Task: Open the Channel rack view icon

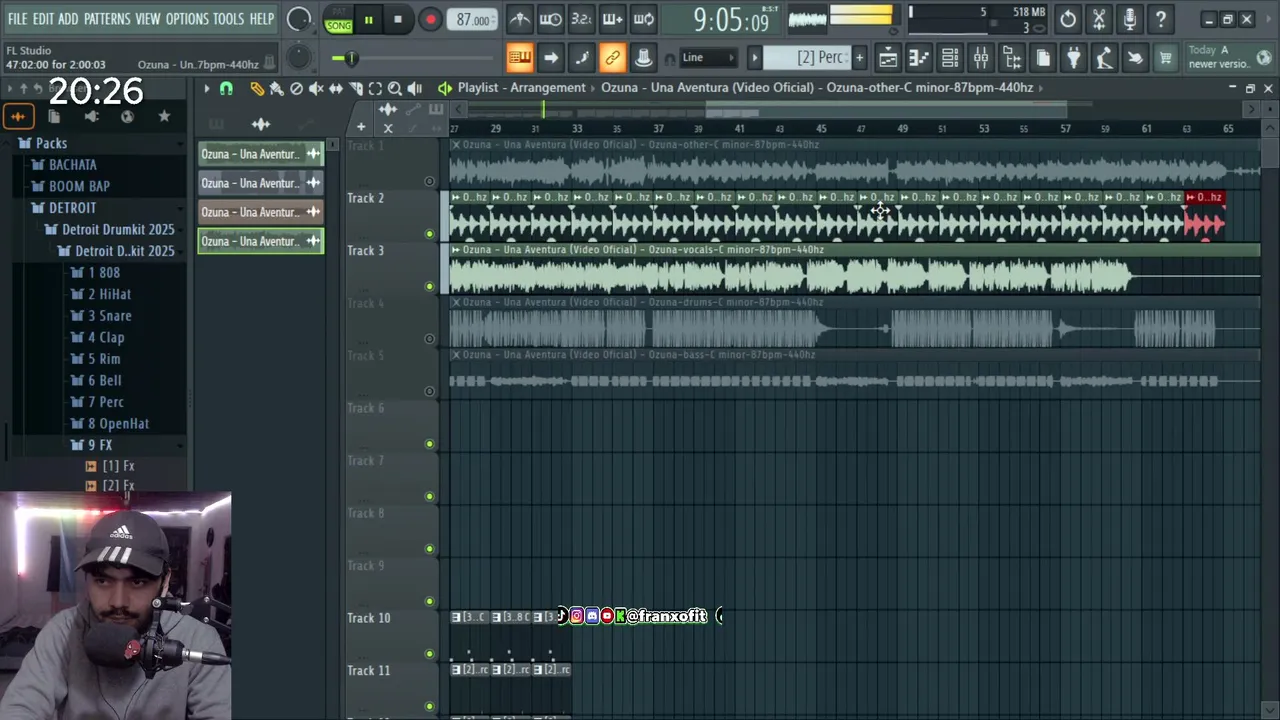Action: pos(950,58)
